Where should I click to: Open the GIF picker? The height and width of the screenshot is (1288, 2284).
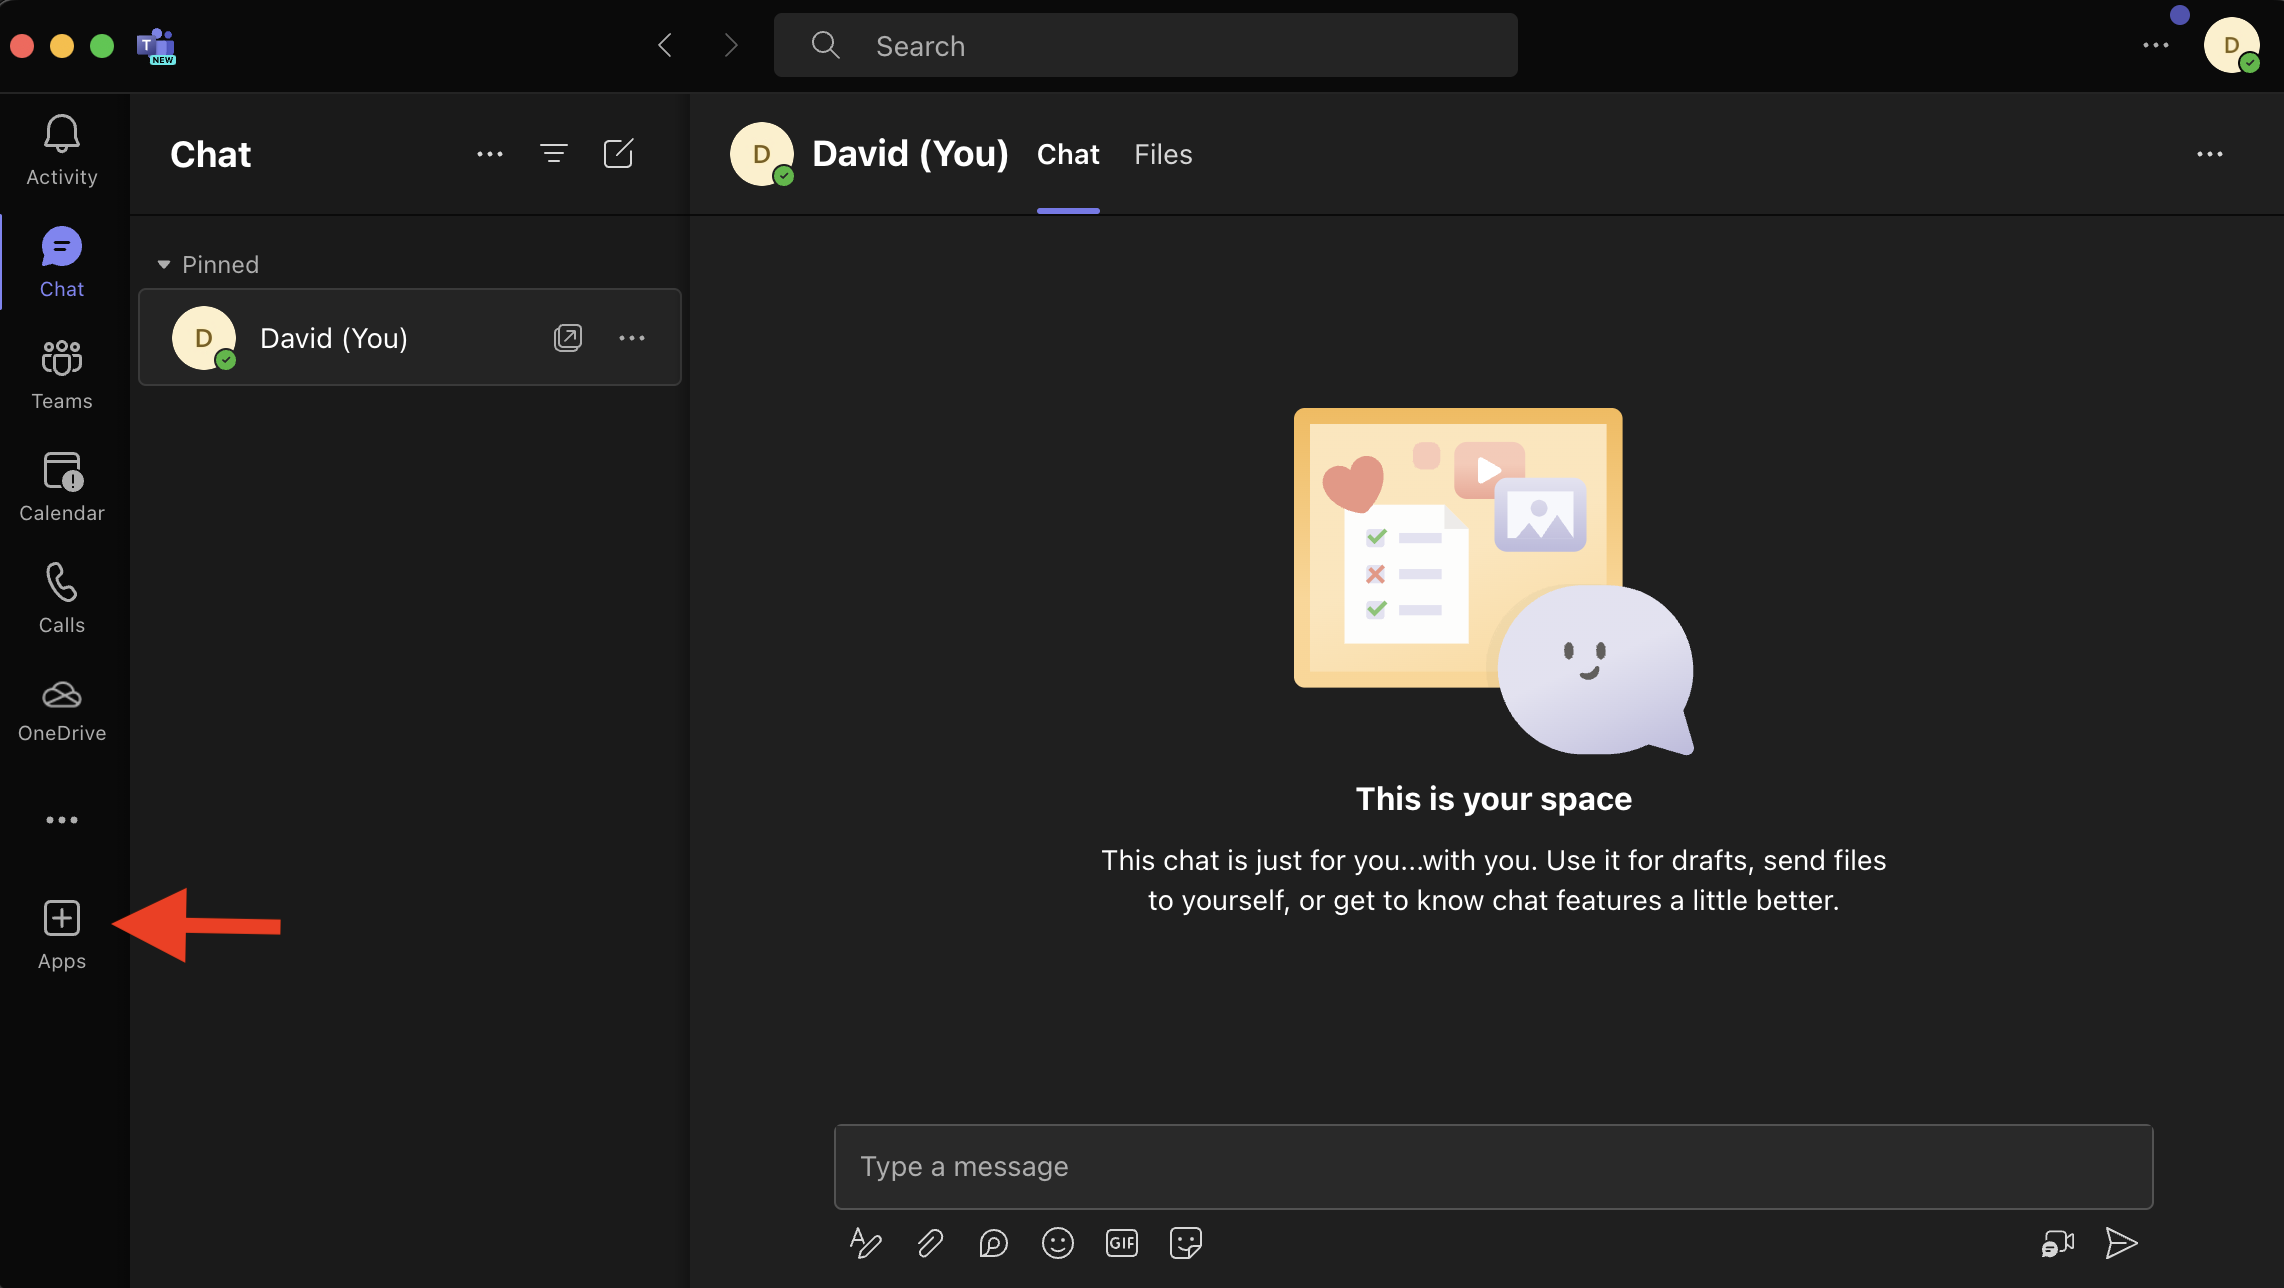pyautogui.click(x=1121, y=1243)
